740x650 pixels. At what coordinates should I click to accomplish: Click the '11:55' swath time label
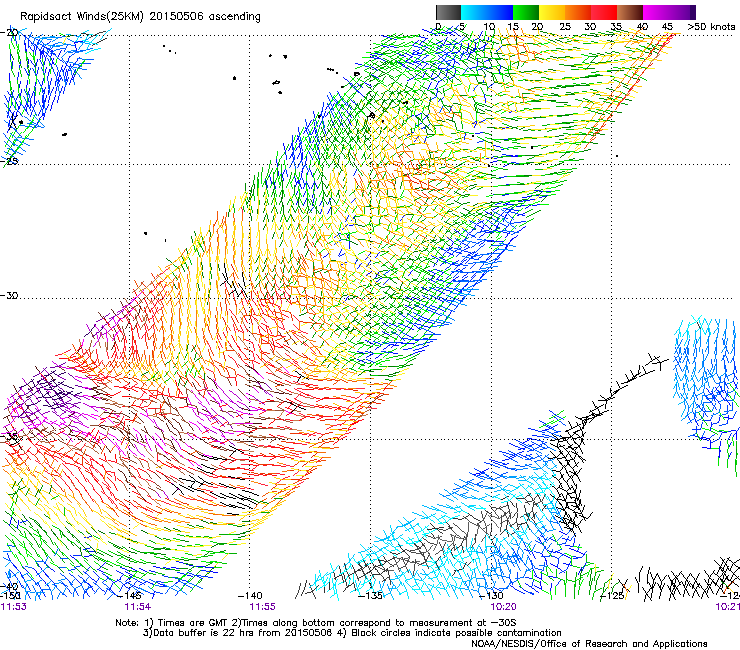[262, 607]
